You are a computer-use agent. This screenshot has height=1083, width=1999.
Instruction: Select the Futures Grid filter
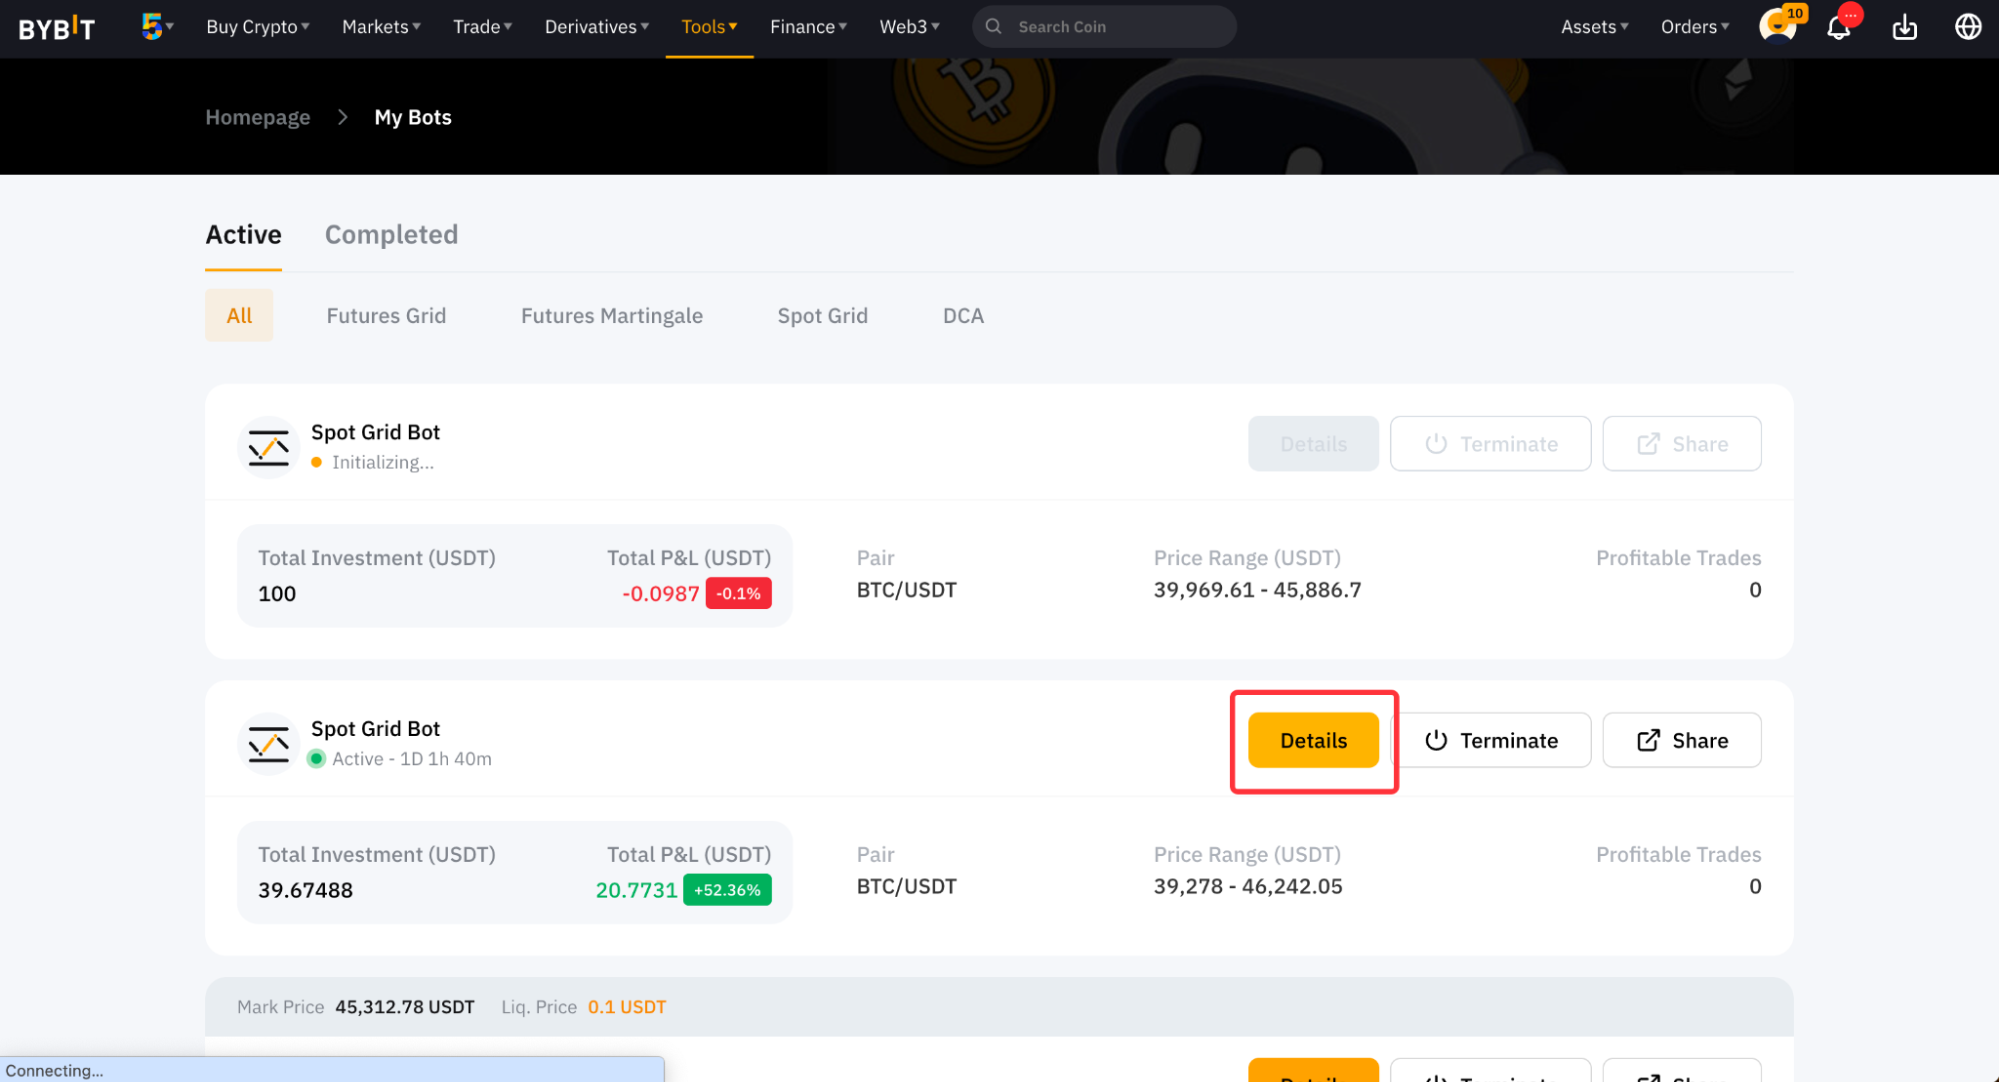(x=386, y=316)
